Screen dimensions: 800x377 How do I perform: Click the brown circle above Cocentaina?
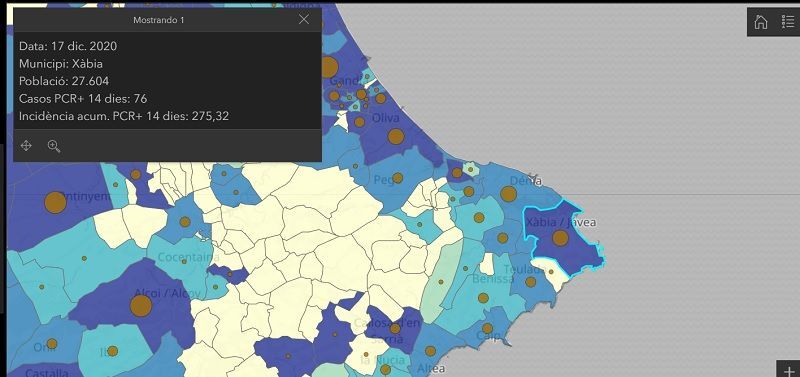coord(185,222)
